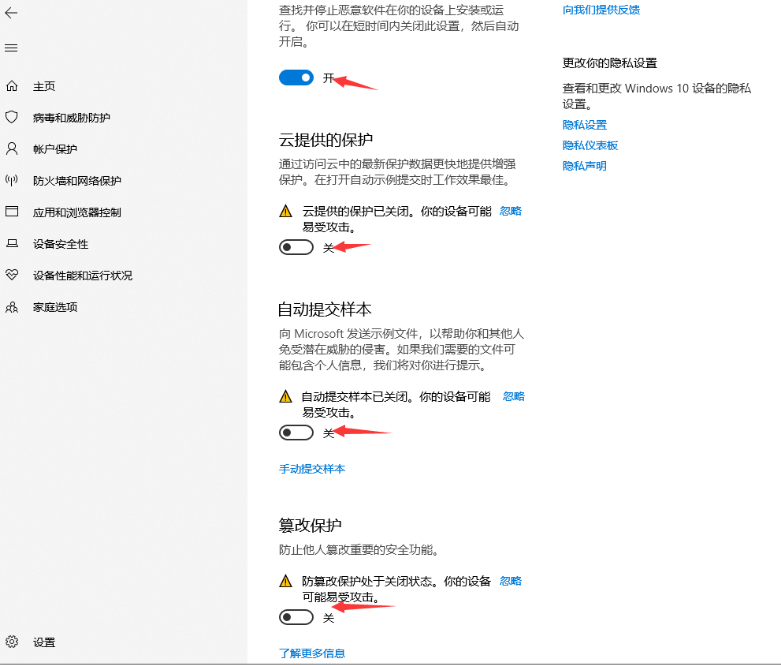The height and width of the screenshot is (665, 781).
Task: Click the 防火墙和网络保护 signal icon
Action: pos(12,181)
